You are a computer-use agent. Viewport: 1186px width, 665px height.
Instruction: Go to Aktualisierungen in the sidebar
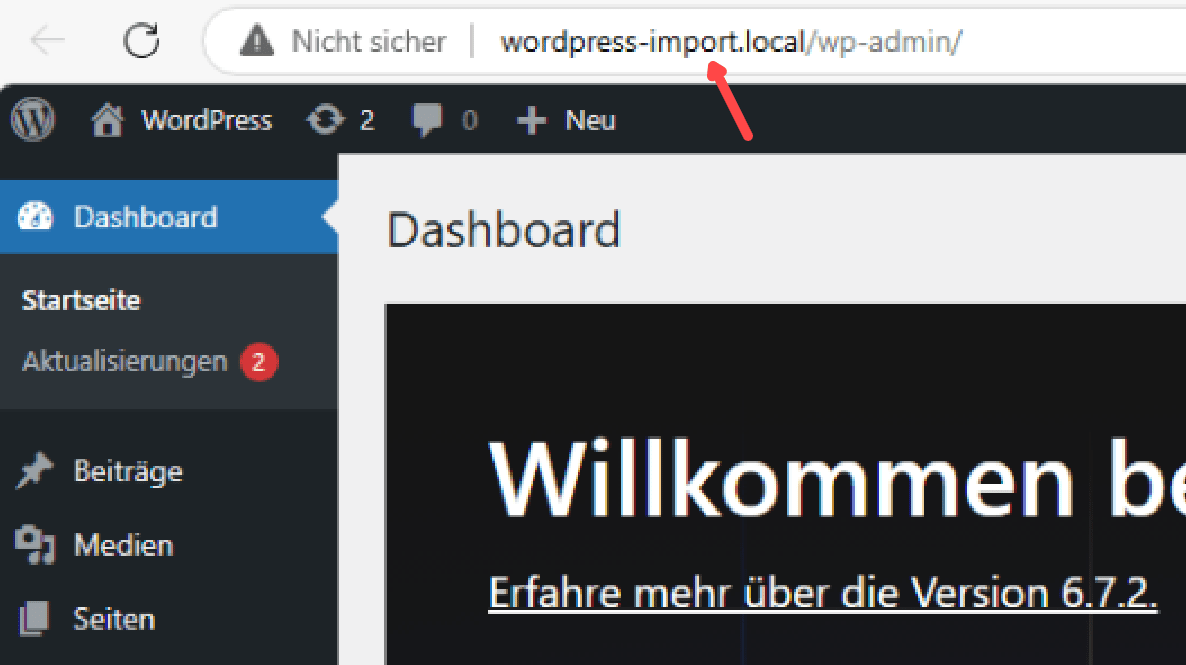pos(125,361)
